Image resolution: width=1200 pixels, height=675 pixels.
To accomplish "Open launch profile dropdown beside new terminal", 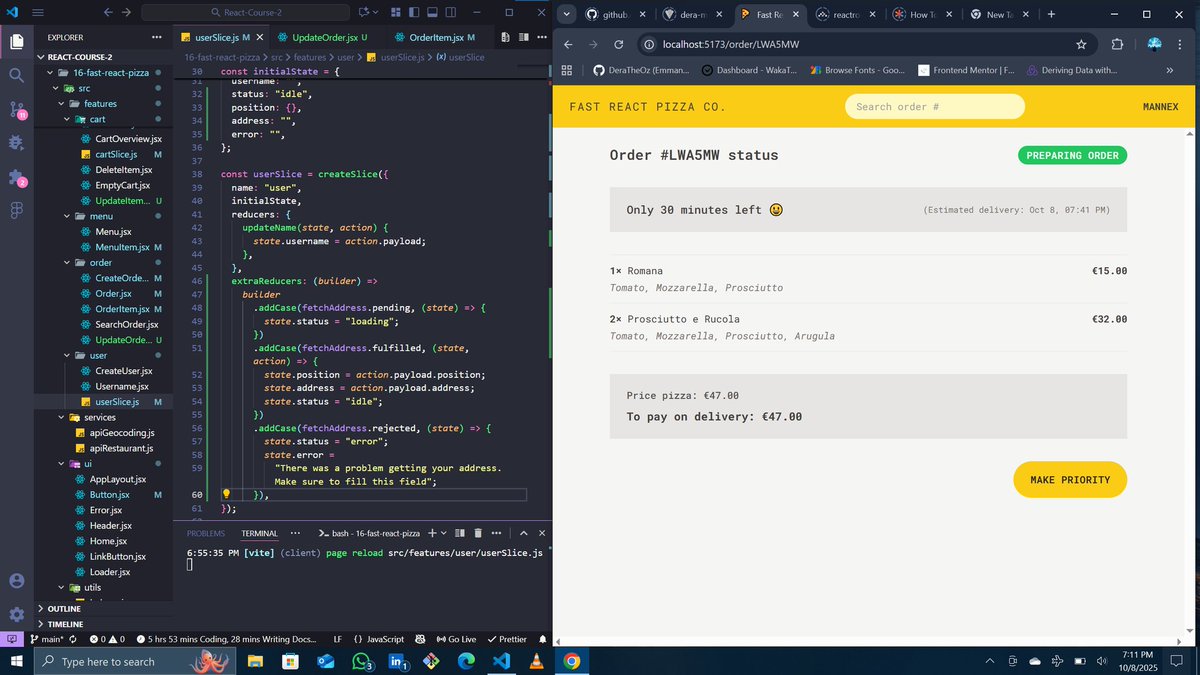I will tap(445, 533).
